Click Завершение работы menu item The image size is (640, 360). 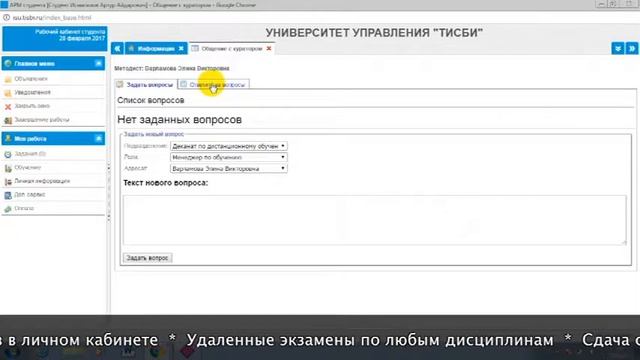[x=42, y=120]
